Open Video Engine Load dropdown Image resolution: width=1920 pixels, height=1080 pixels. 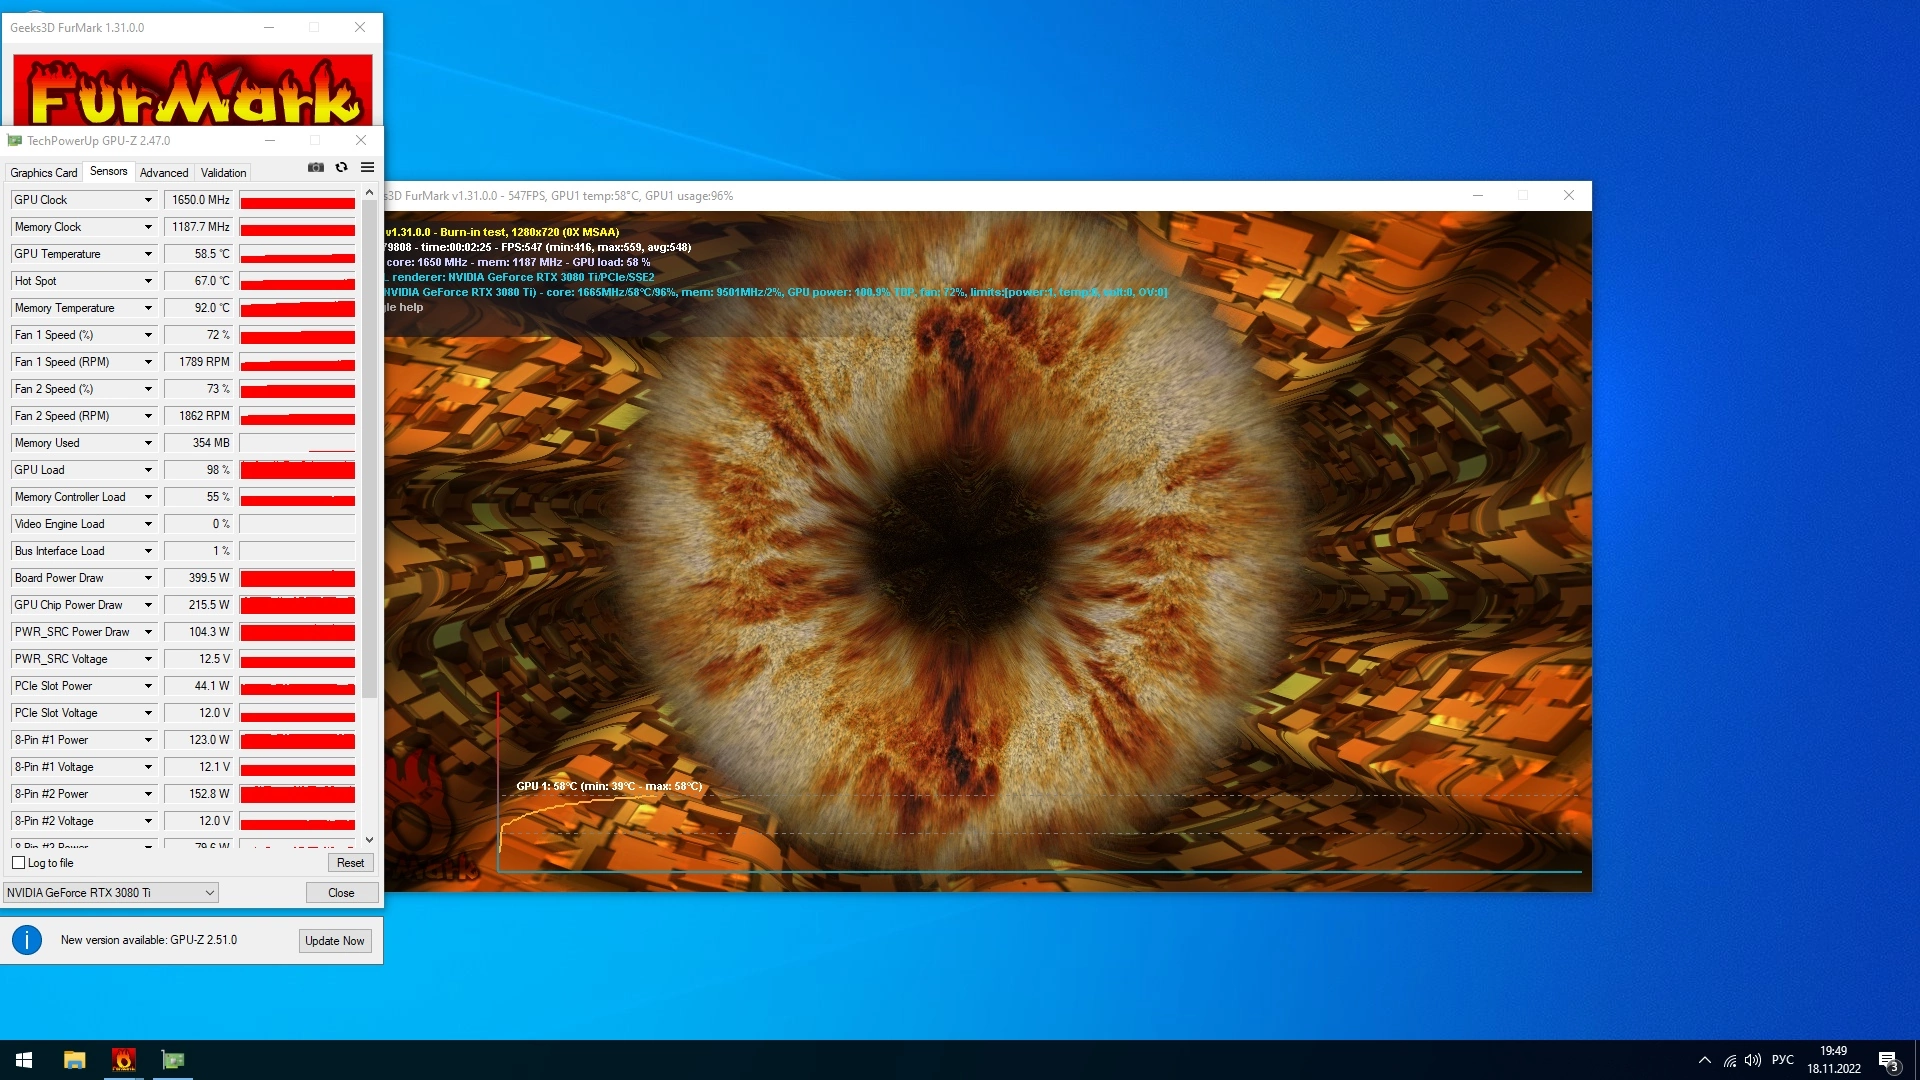coord(148,524)
